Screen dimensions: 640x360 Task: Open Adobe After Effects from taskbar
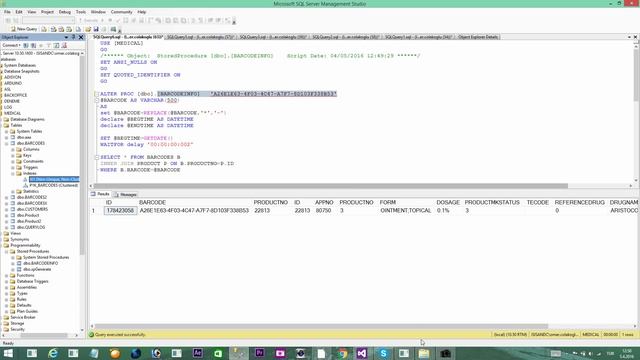tap(198, 353)
